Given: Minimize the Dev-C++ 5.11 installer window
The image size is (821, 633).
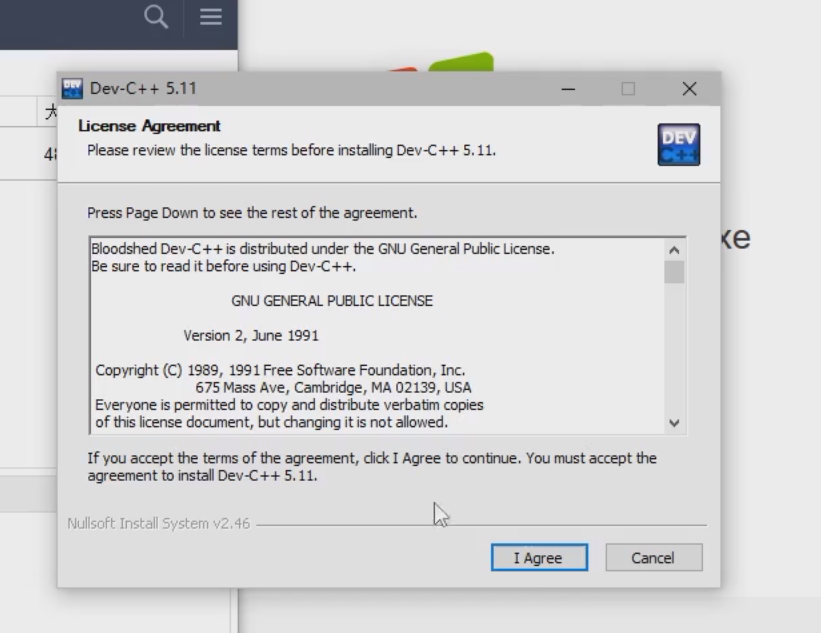Looking at the screenshot, I should pos(568,89).
